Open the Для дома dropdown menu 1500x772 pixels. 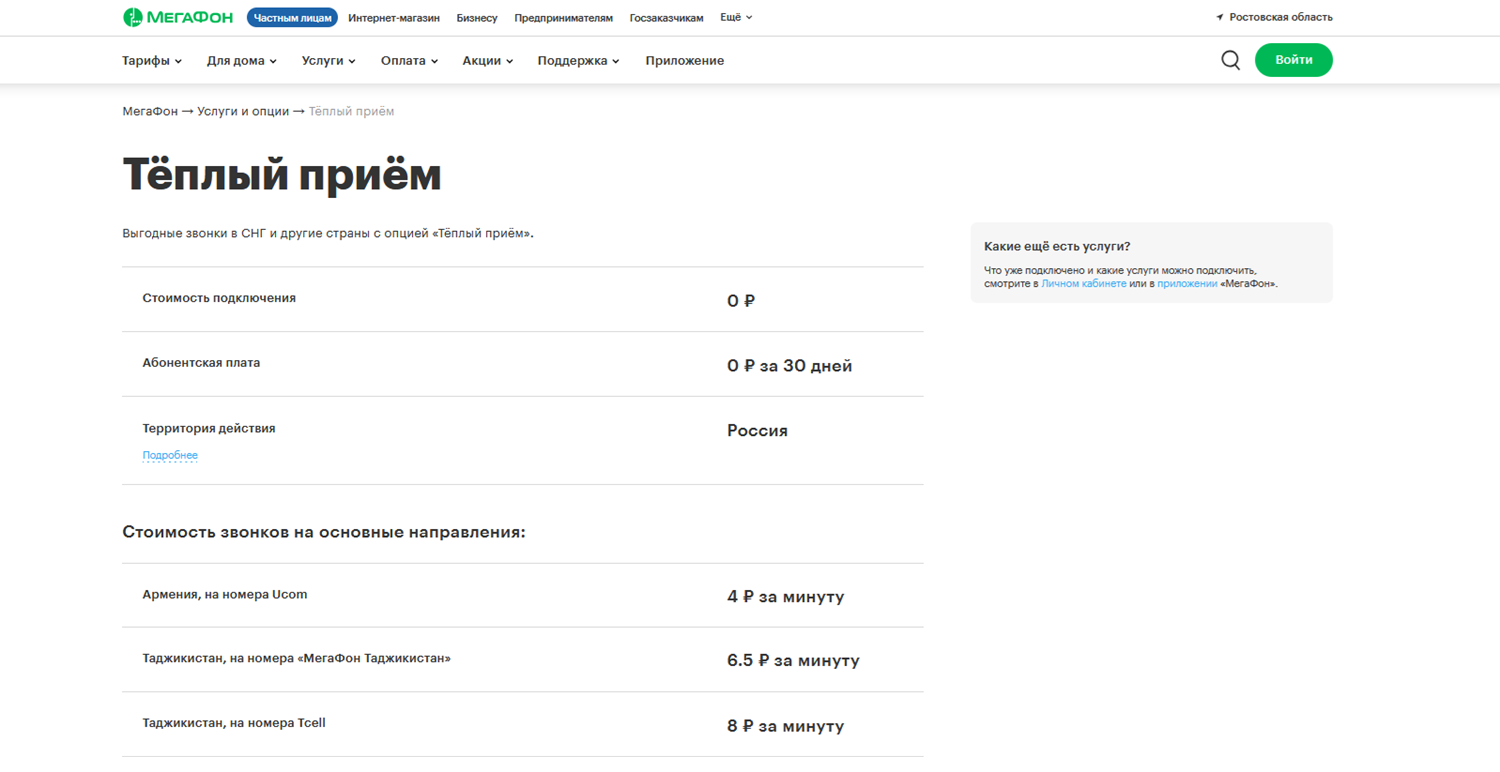click(x=242, y=61)
